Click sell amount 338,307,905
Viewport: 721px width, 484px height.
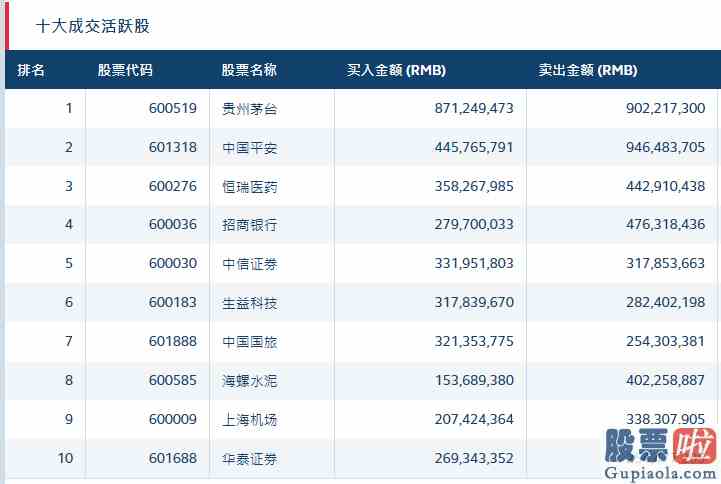(x=665, y=419)
